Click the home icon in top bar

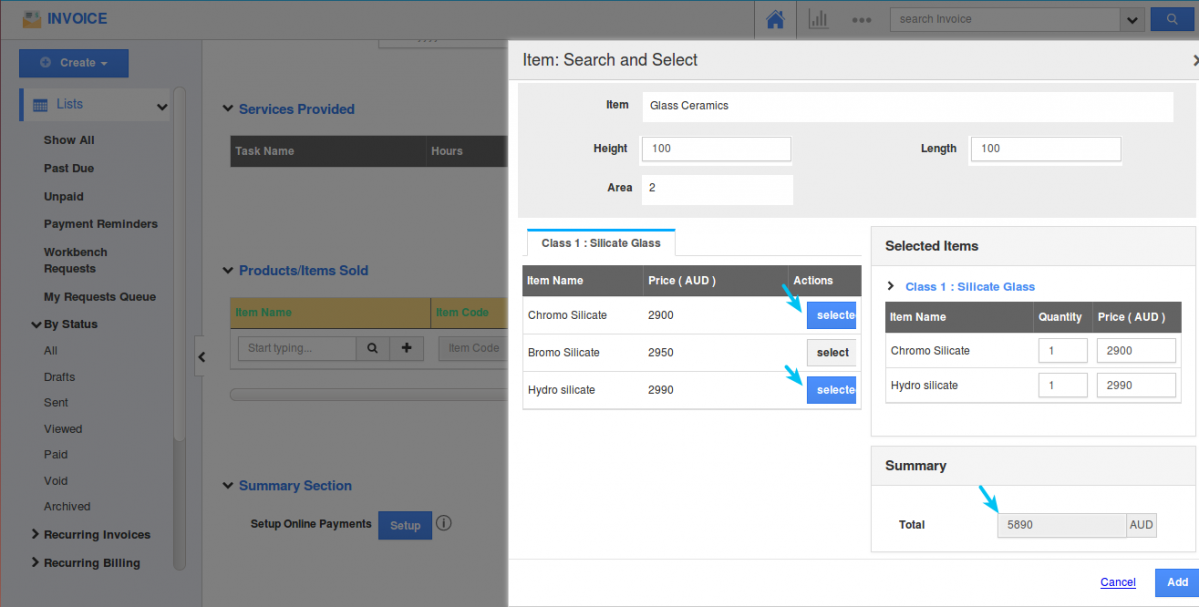(775, 19)
